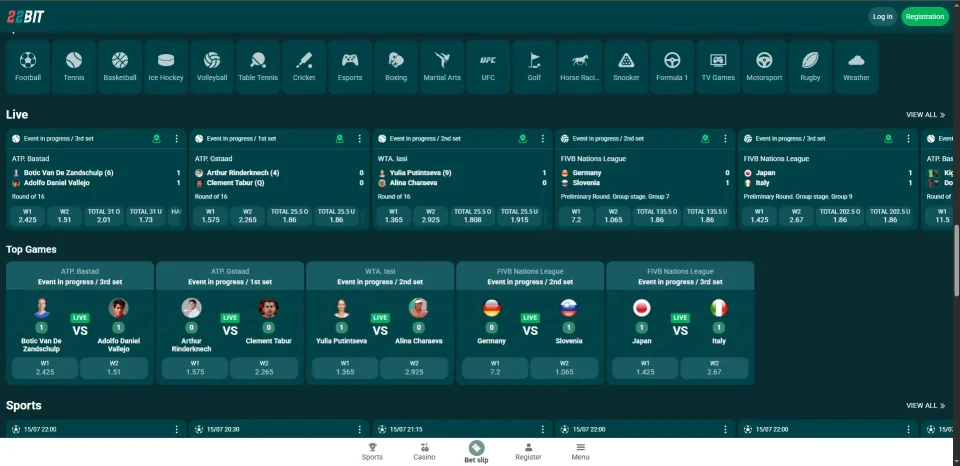Select the Esports gamepad icon
Image resolution: width=960 pixels, height=466 pixels.
[x=350, y=61]
